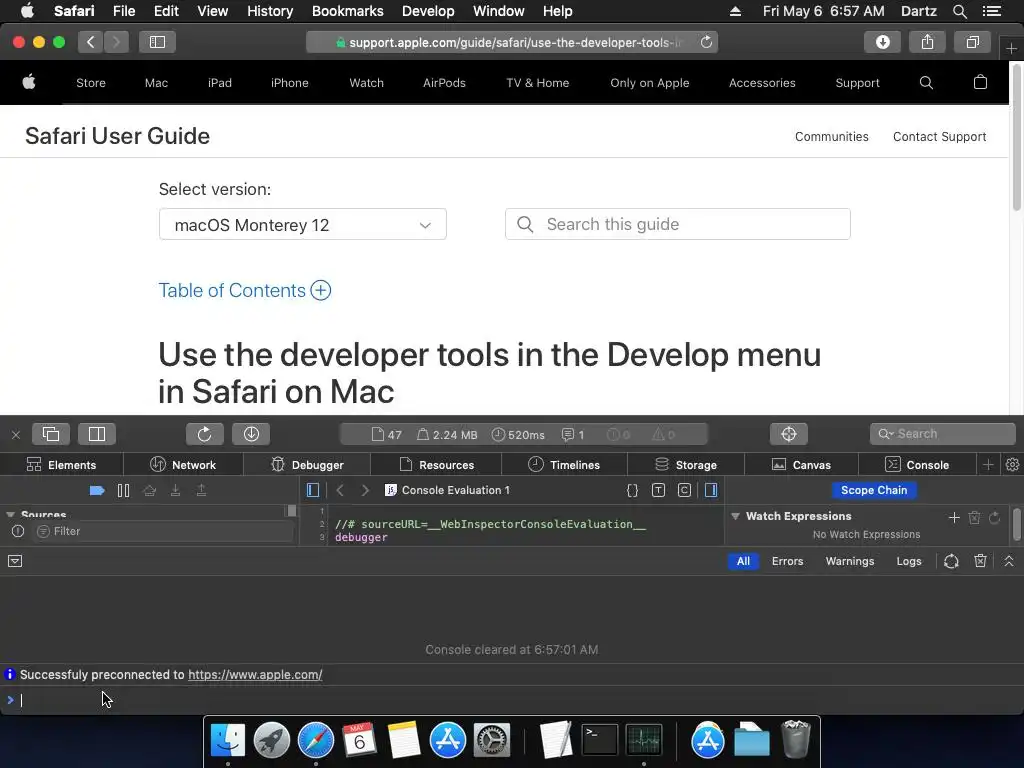Open the https://www.apple.com/ link in console
This screenshot has width=1024, height=768.
(255, 675)
